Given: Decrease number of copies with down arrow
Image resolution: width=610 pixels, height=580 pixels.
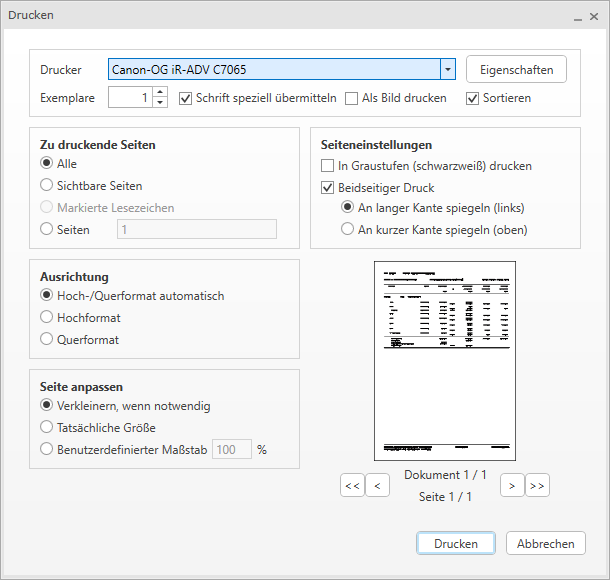Looking at the screenshot, I should [160, 103].
